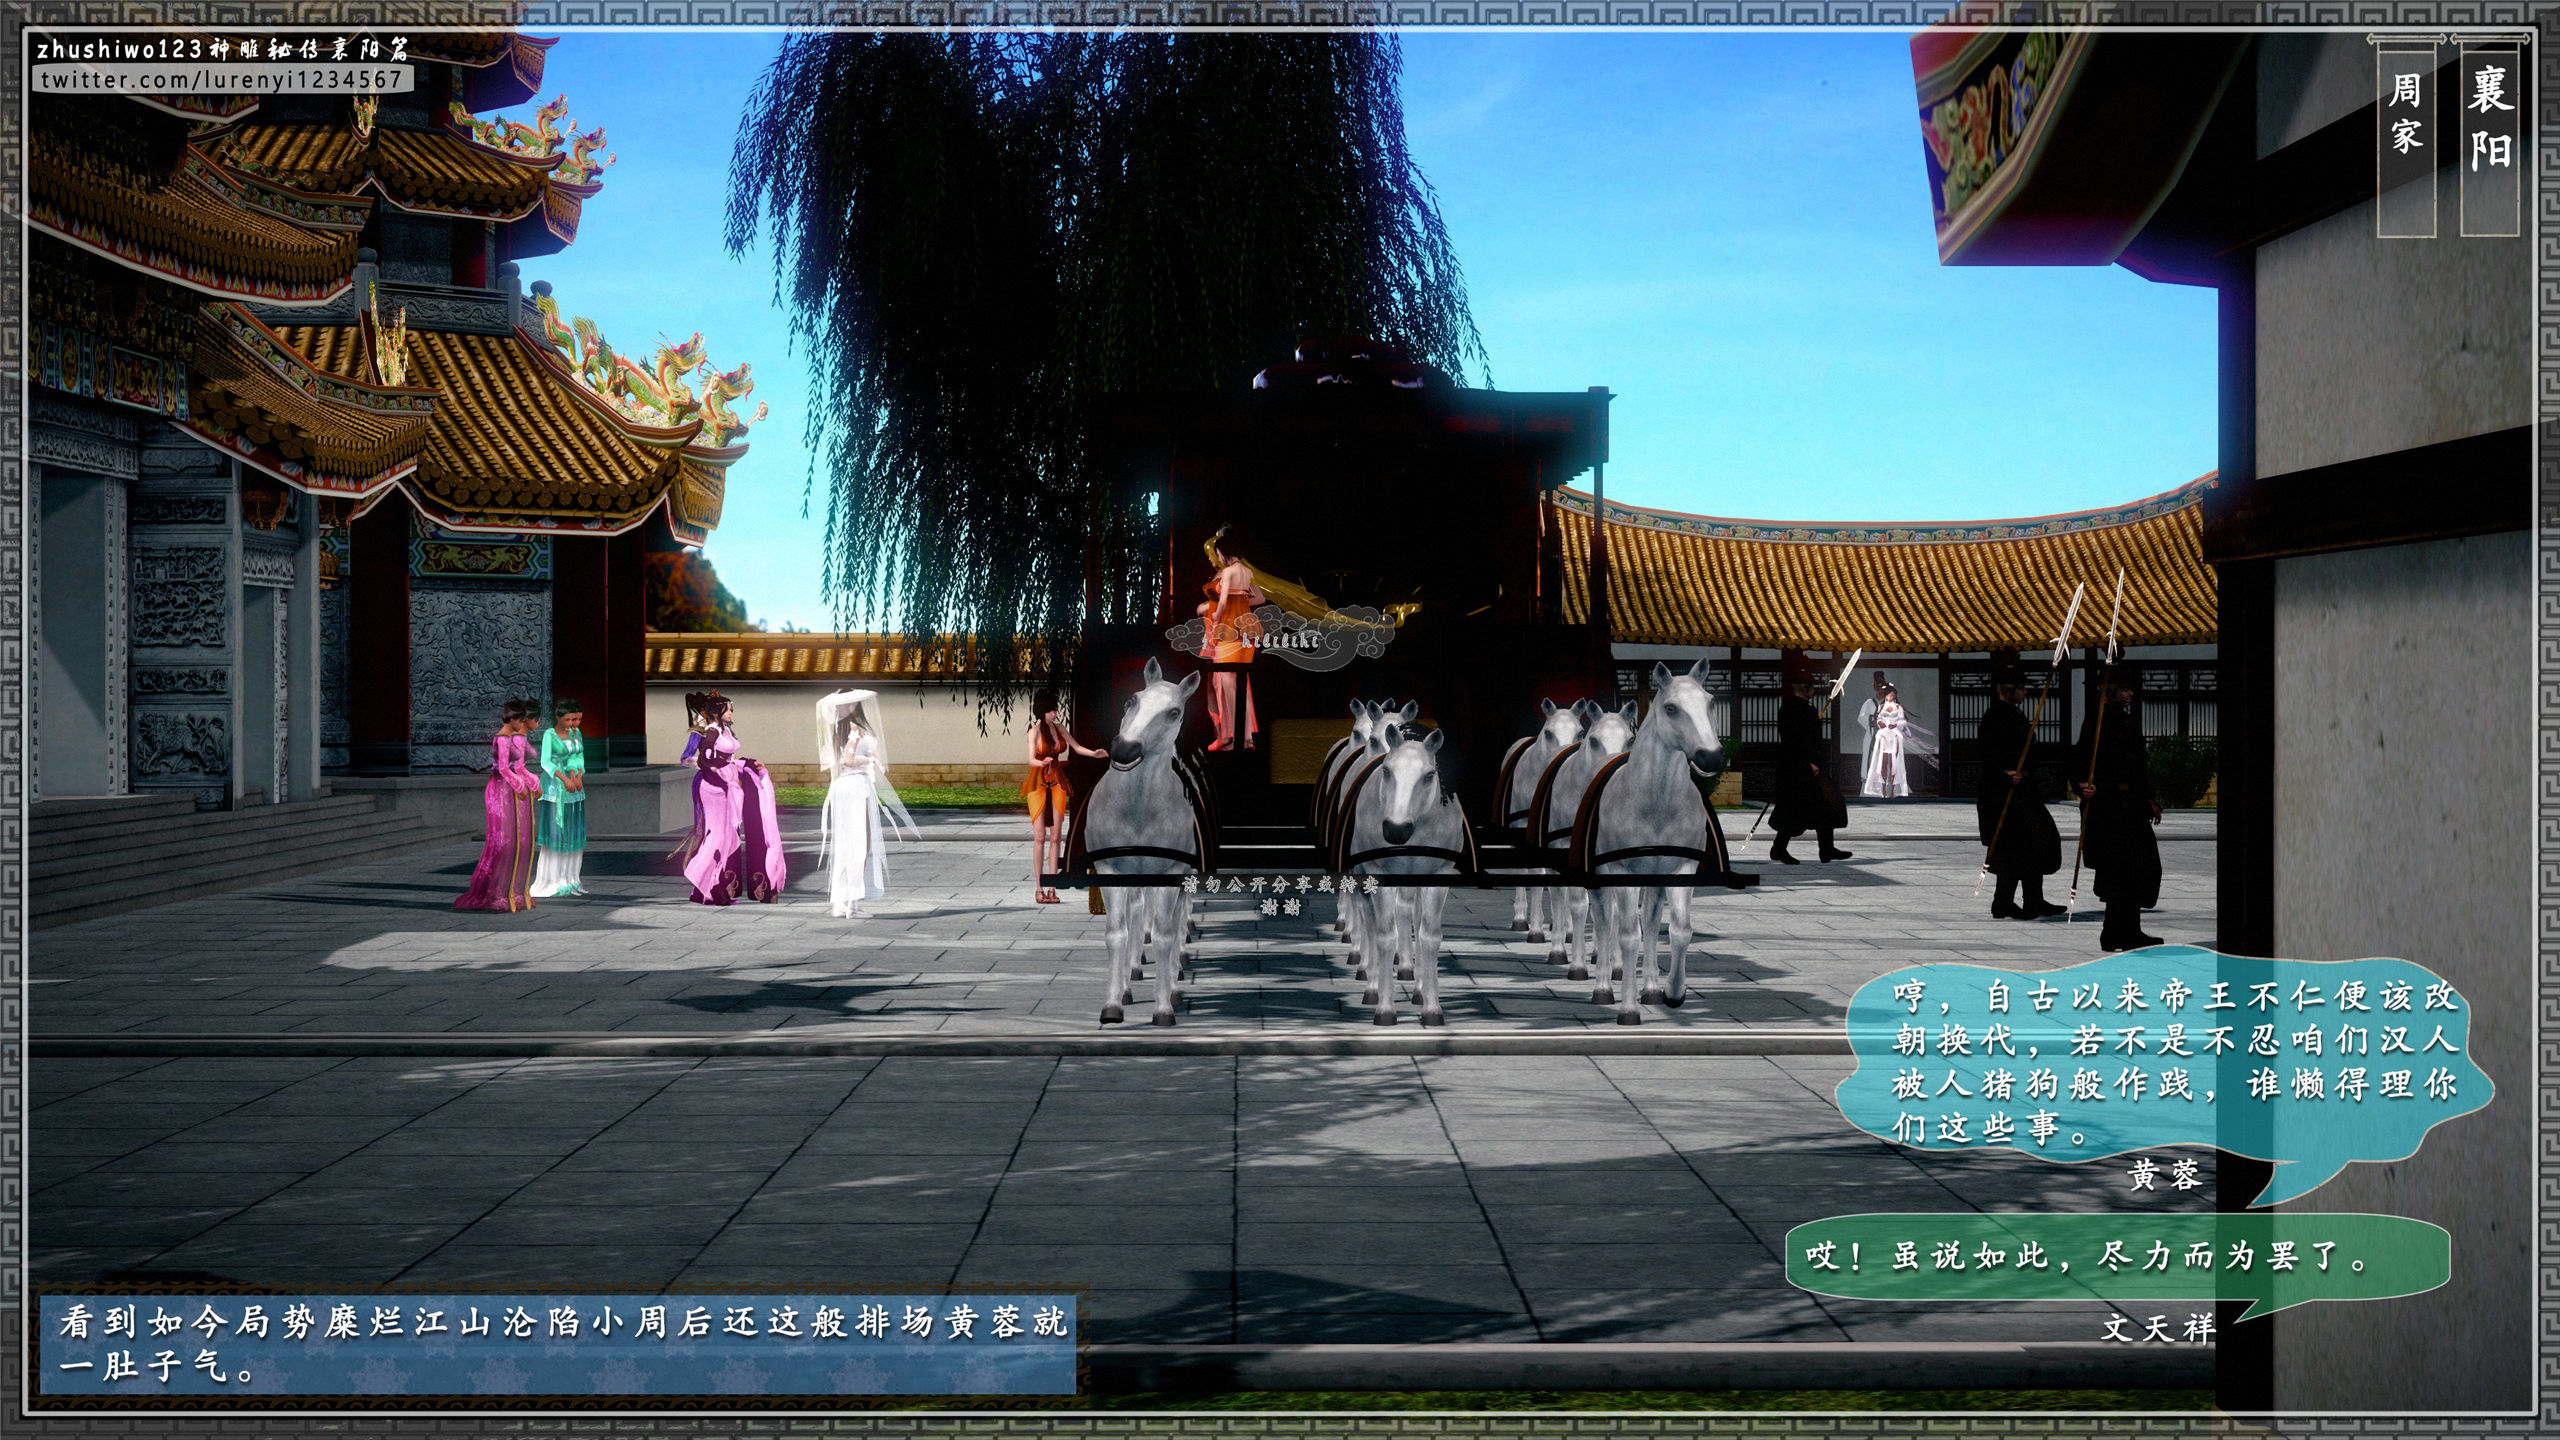Viewport: 2560px width, 1440px height.
Task: Click the 文天祥 speaker name label
Action: [2158, 1327]
